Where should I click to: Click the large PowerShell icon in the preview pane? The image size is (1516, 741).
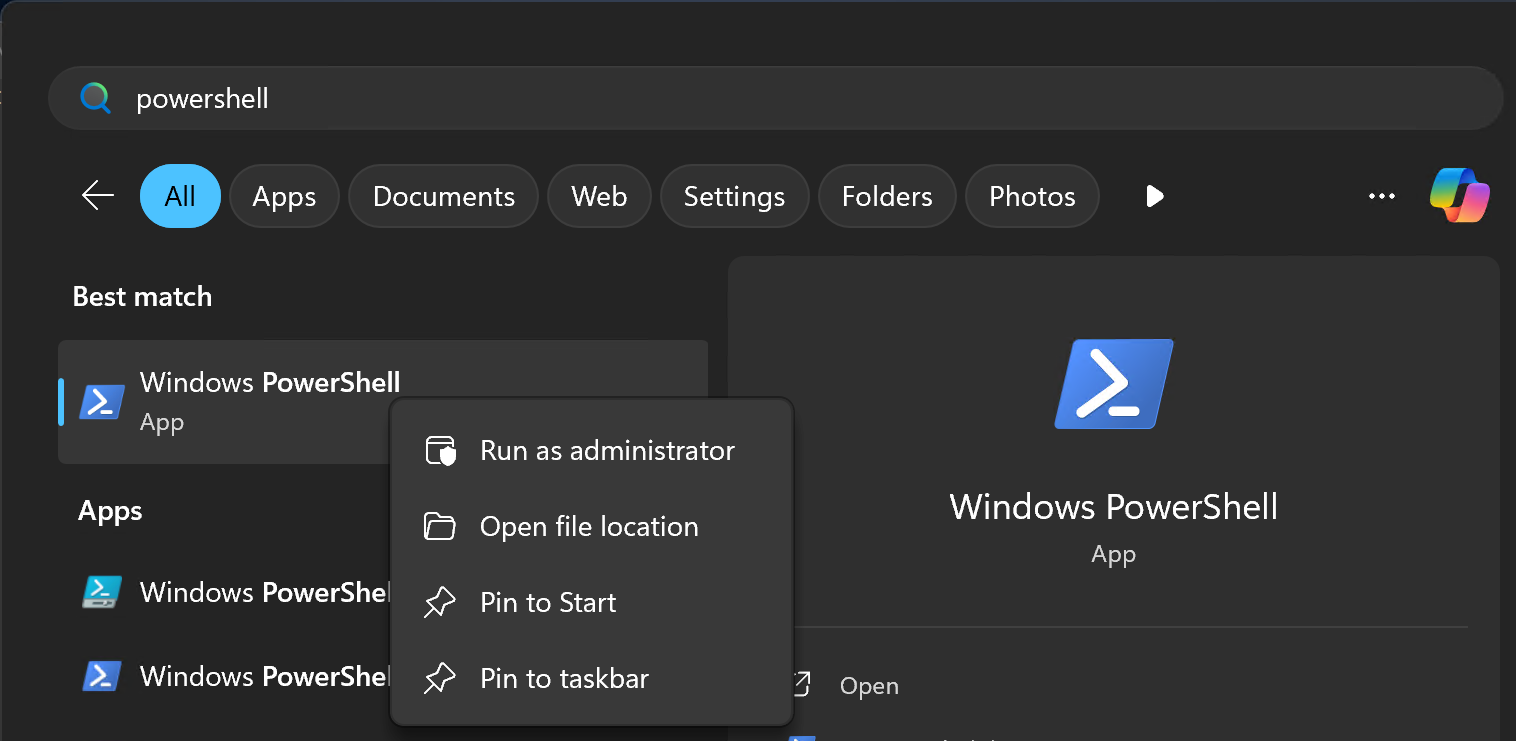pyautogui.click(x=1113, y=384)
